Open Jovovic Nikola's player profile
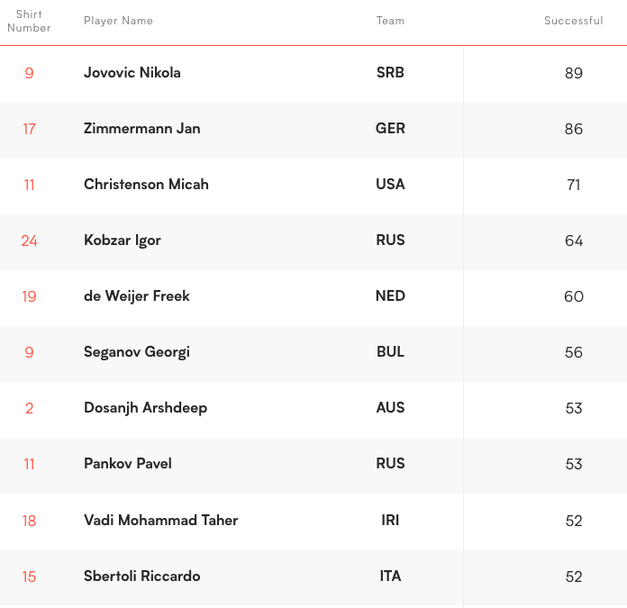This screenshot has height=608, width=627. click(132, 73)
